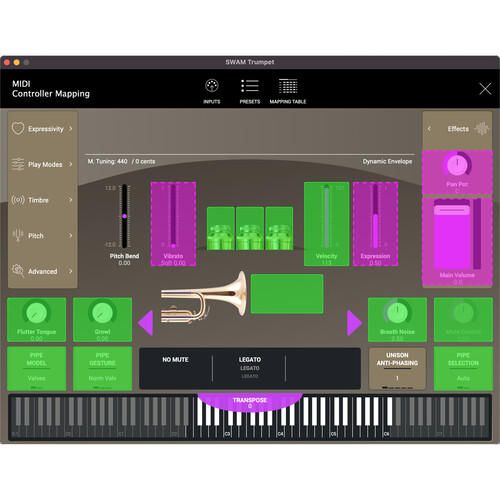Click the Transpose control above keyboard
The height and width of the screenshot is (500, 500).
point(250,402)
